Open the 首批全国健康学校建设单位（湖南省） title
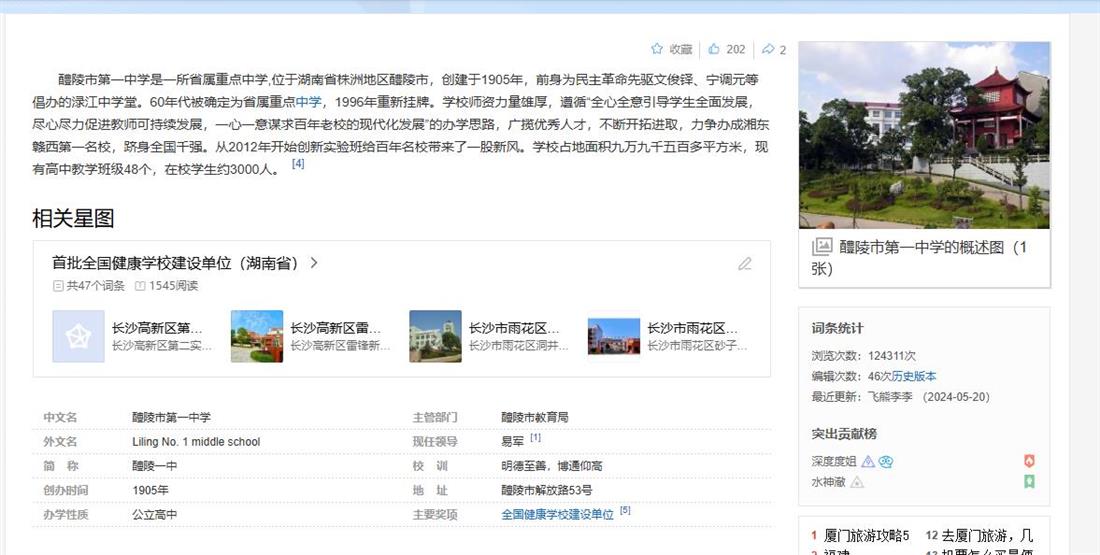 [177, 263]
